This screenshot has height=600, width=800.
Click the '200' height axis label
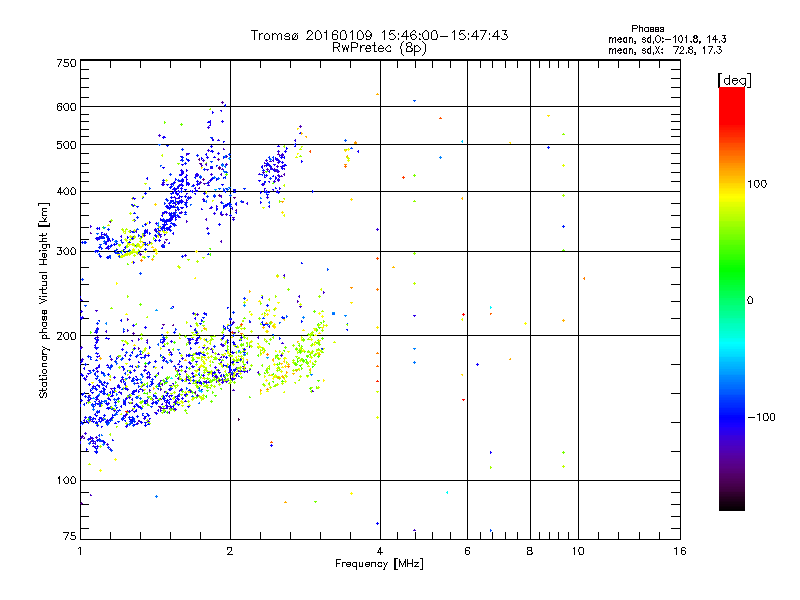tap(66, 336)
